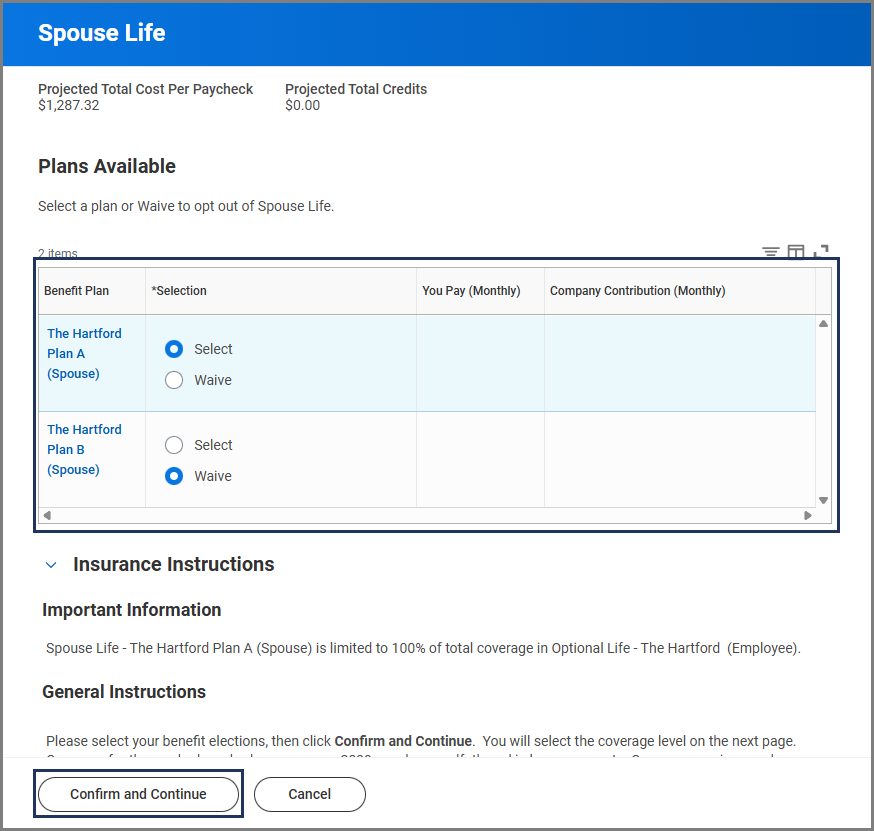Image resolution: width=874 pixels, height=831 pixels.
Task: Open The Hartford Plan B (Spouse) link
Action: point(84,449)
